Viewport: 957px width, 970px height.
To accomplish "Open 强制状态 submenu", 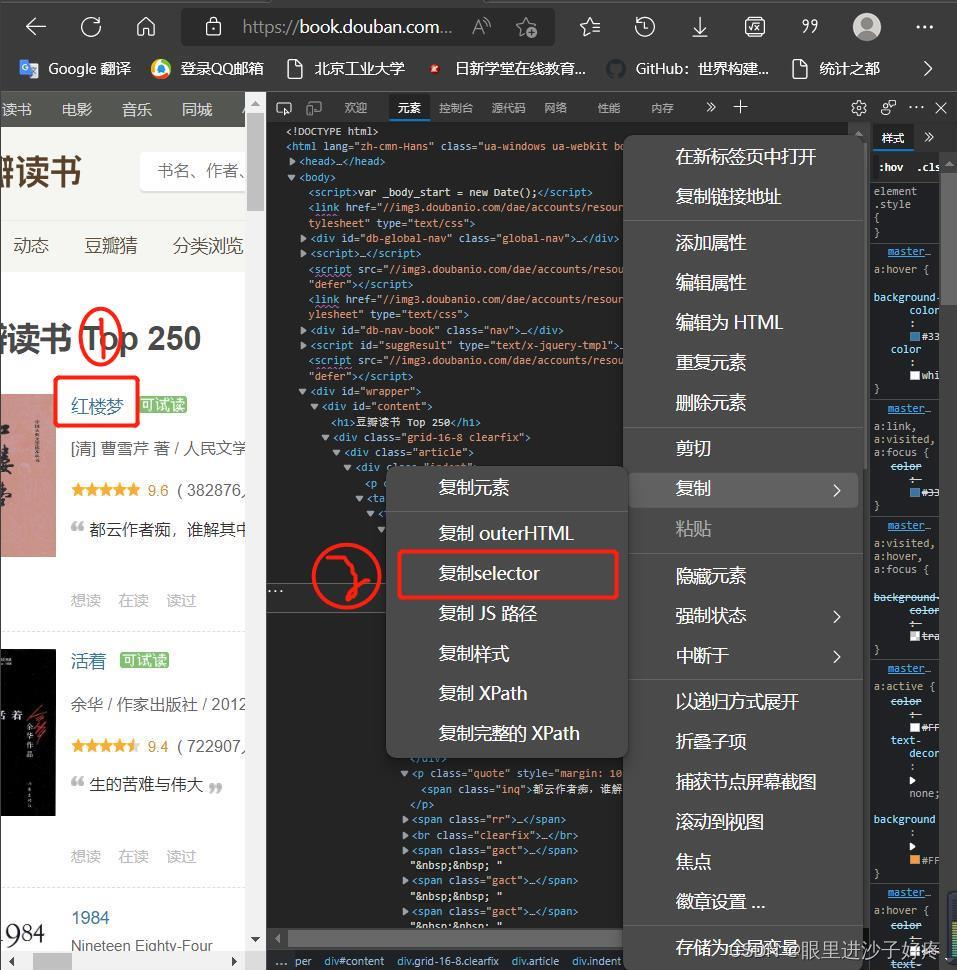I will coord(742,616).
